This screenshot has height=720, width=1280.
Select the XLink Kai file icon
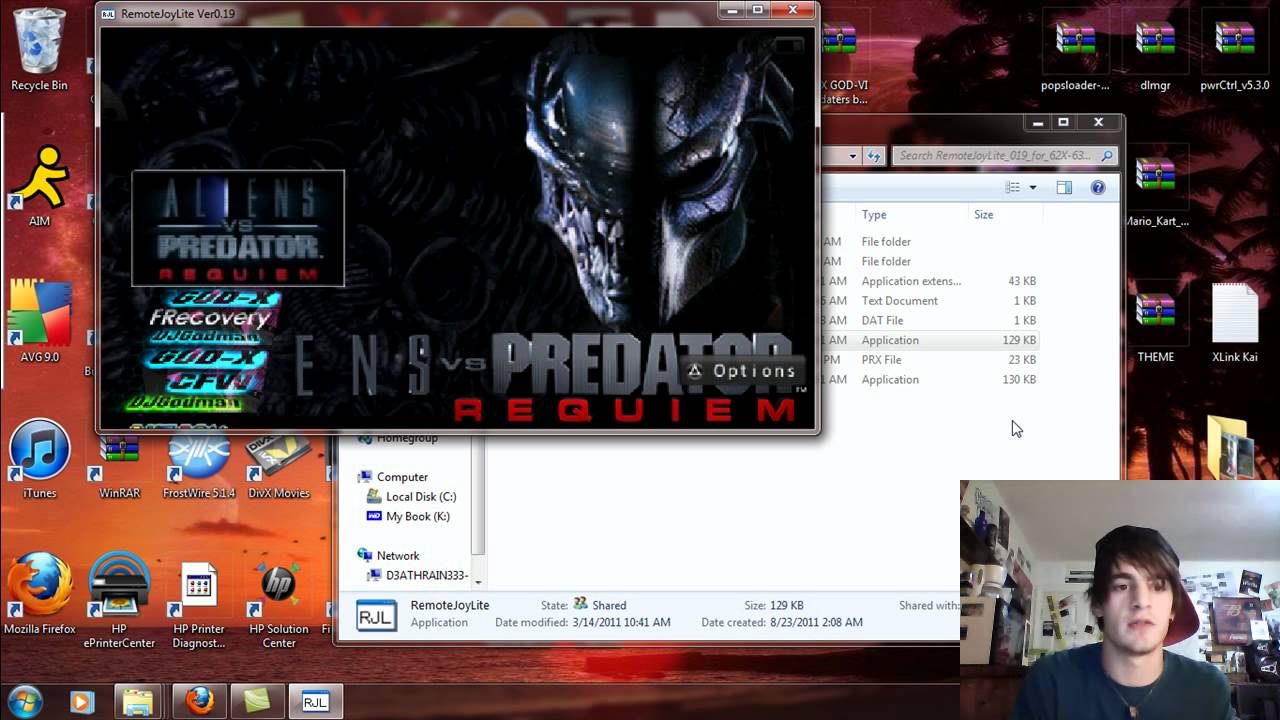pos(1235,322)
